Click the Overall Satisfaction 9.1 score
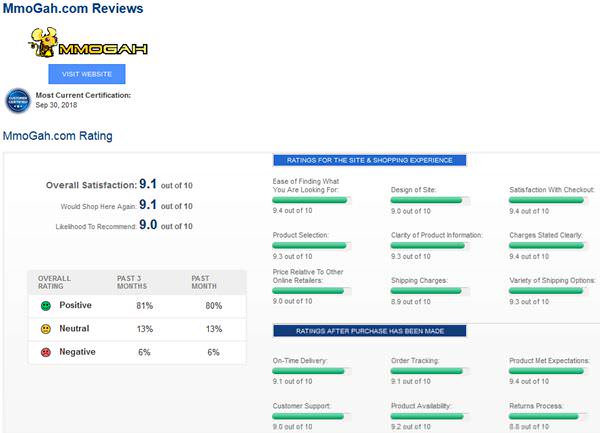Screen dimensions: 600x433 [x=148, y=184]
